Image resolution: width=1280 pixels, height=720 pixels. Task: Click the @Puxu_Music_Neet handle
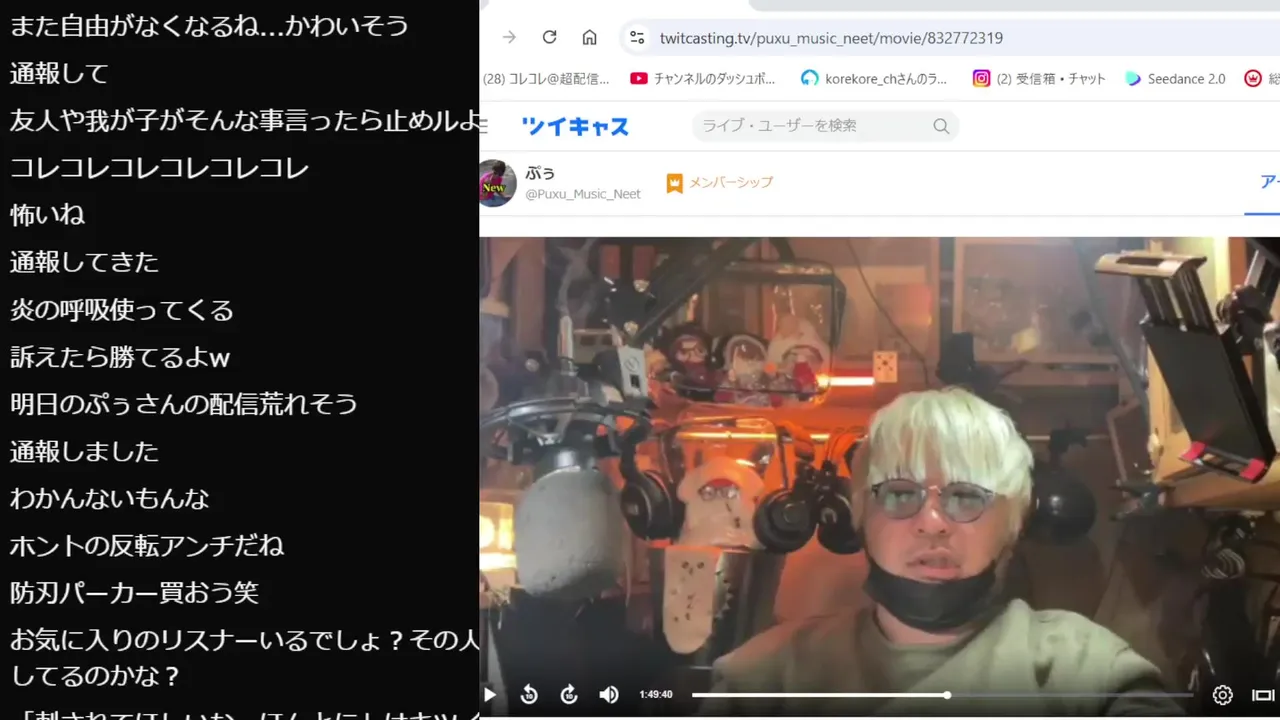point(583,194)
